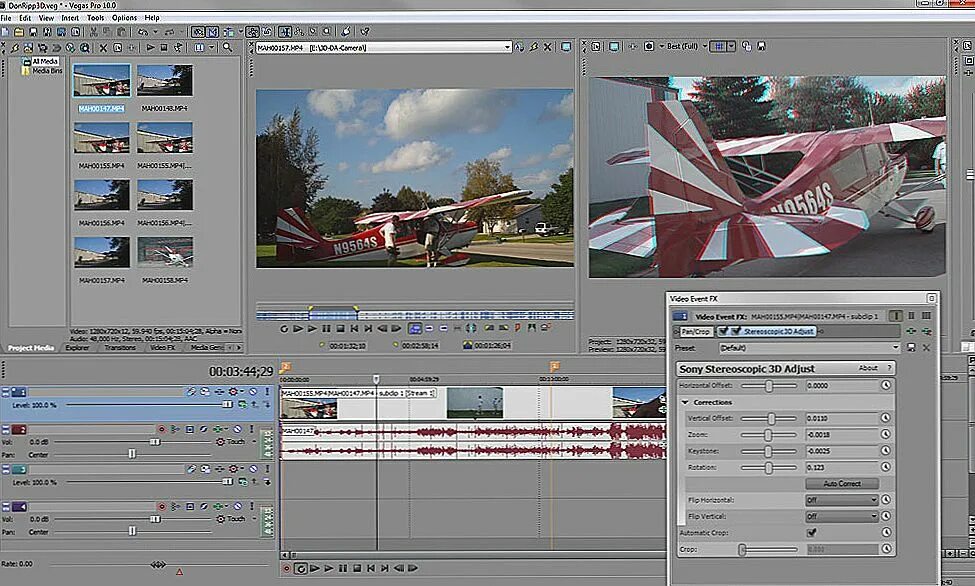The width and height of the screenshot is (975, 586).
Task: Mute video track 3
Action: click(x=252, y=468)
